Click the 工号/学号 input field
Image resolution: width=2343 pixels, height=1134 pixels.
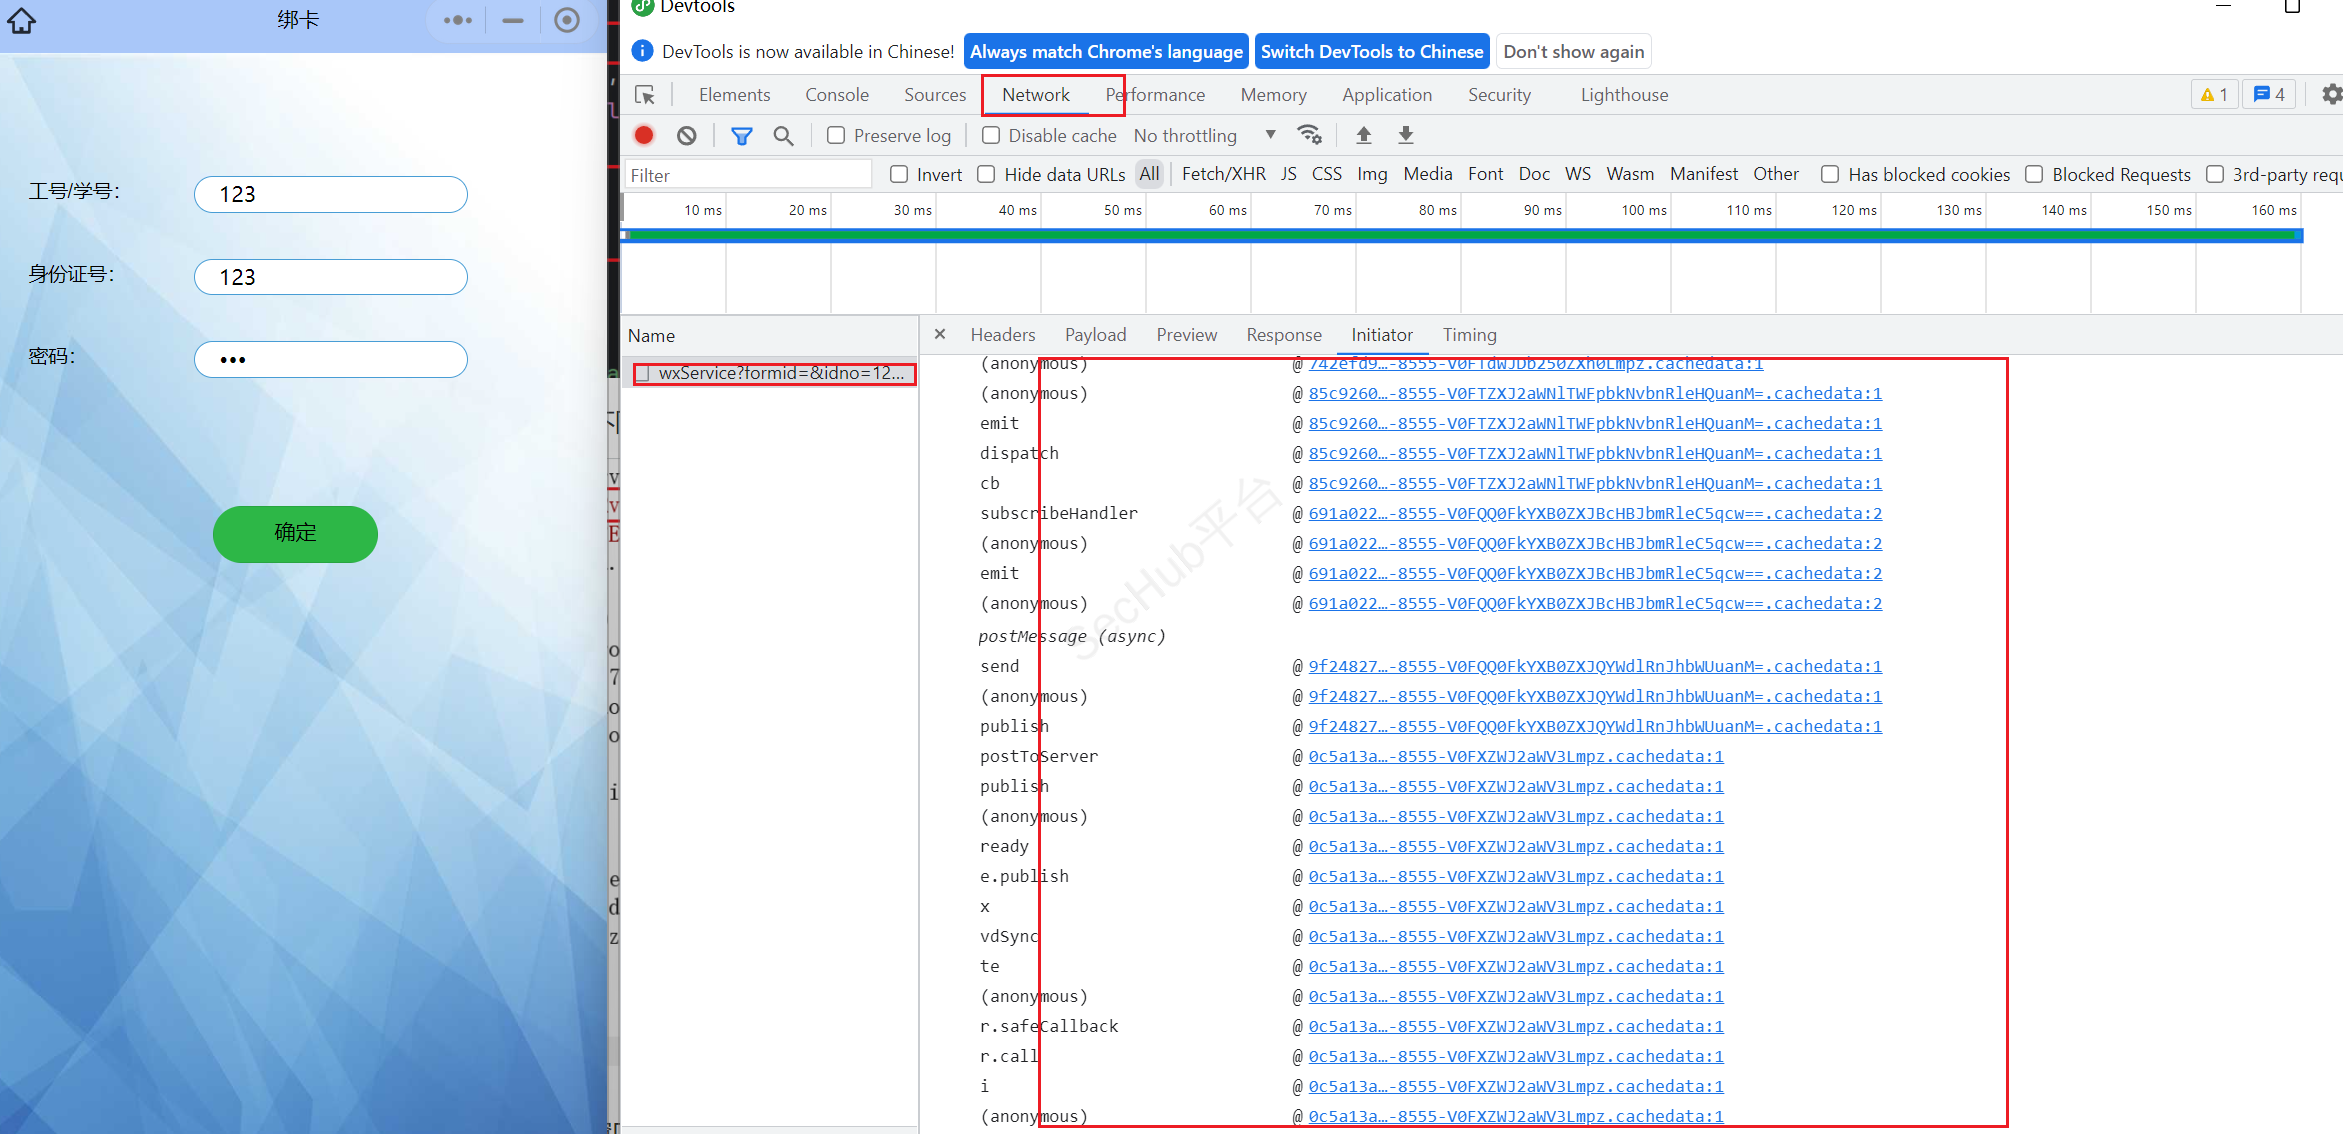pos(331,194)
